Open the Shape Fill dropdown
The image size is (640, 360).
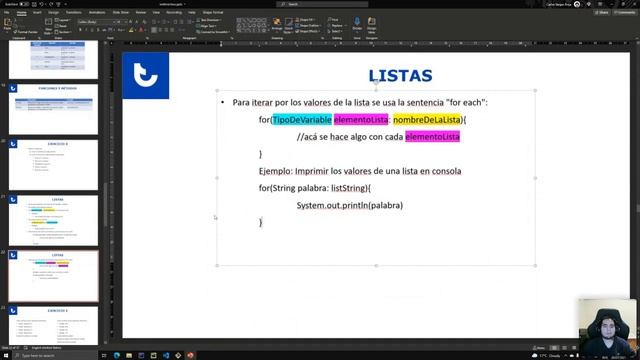(305, 20)
